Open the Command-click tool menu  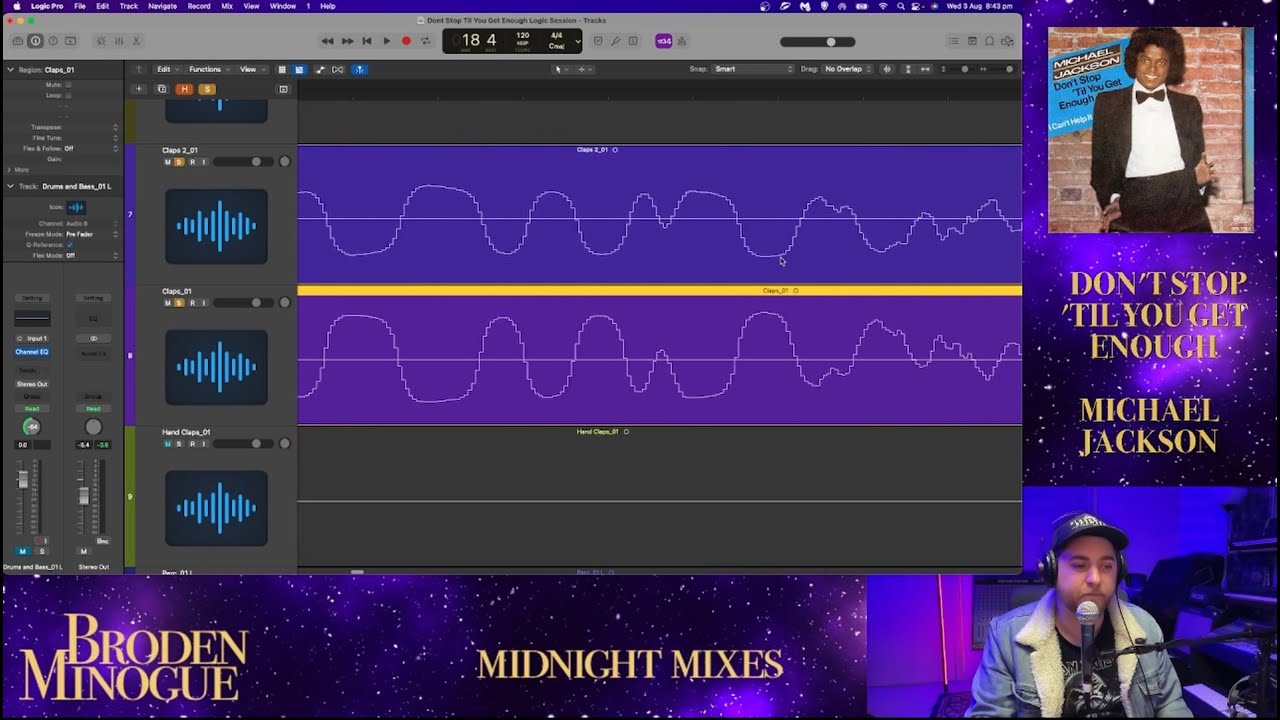[585, 69]
